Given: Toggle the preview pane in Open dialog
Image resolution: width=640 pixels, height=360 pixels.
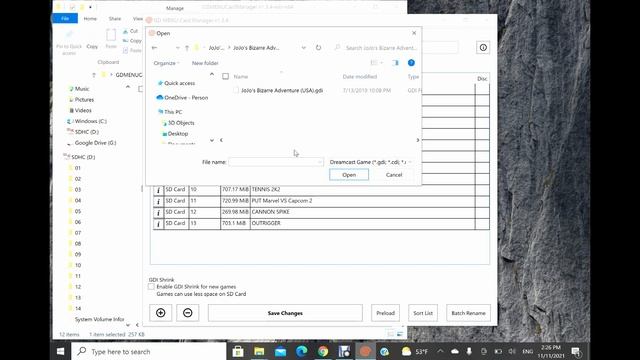Looking at the screenshot, I should (x=396, y=63).
